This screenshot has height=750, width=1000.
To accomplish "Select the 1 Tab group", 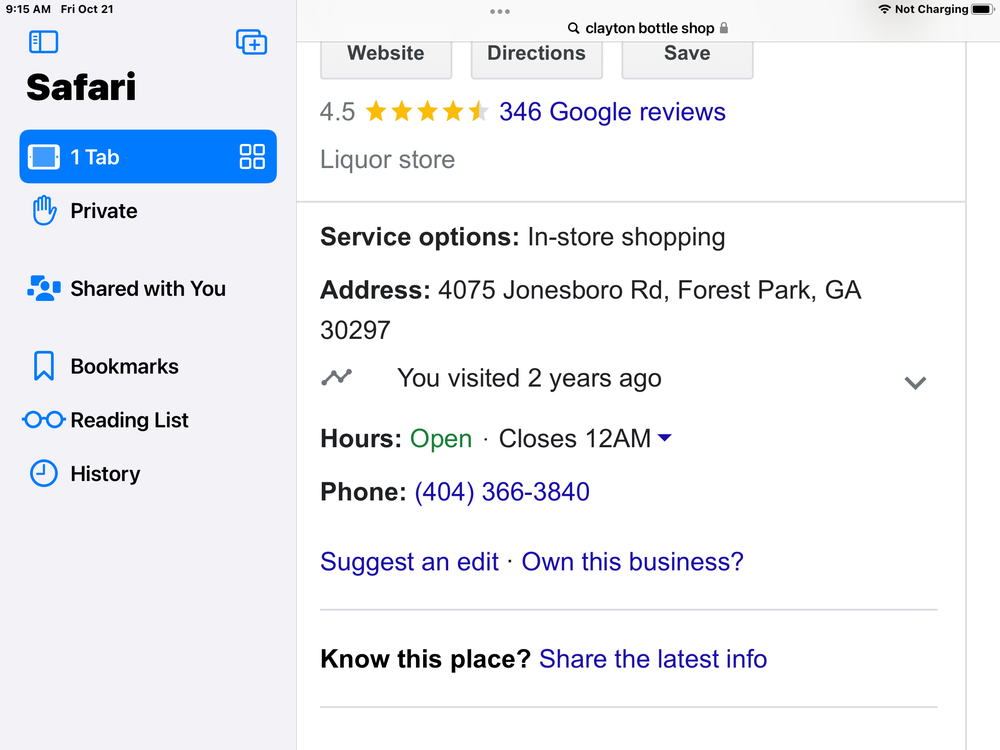I will pyautogui.click(x=148, y=156).
